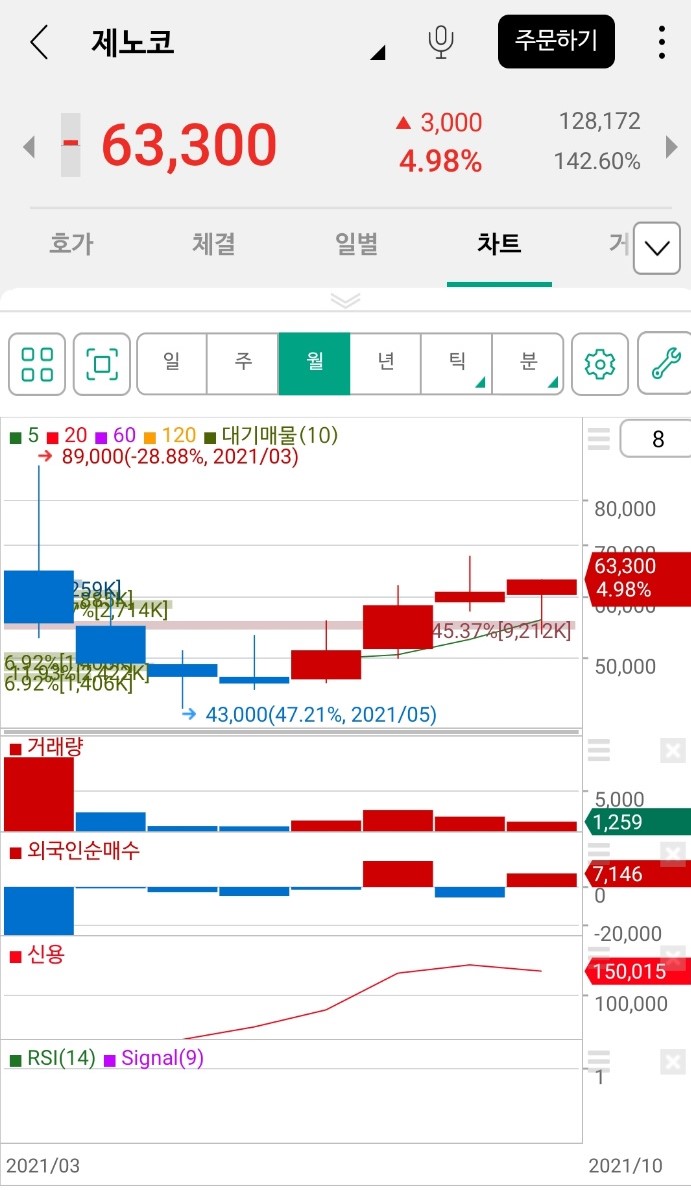Tap the 120-period moving average legend
This screenshot has width=691, height=1190.
tap(170, 436)
